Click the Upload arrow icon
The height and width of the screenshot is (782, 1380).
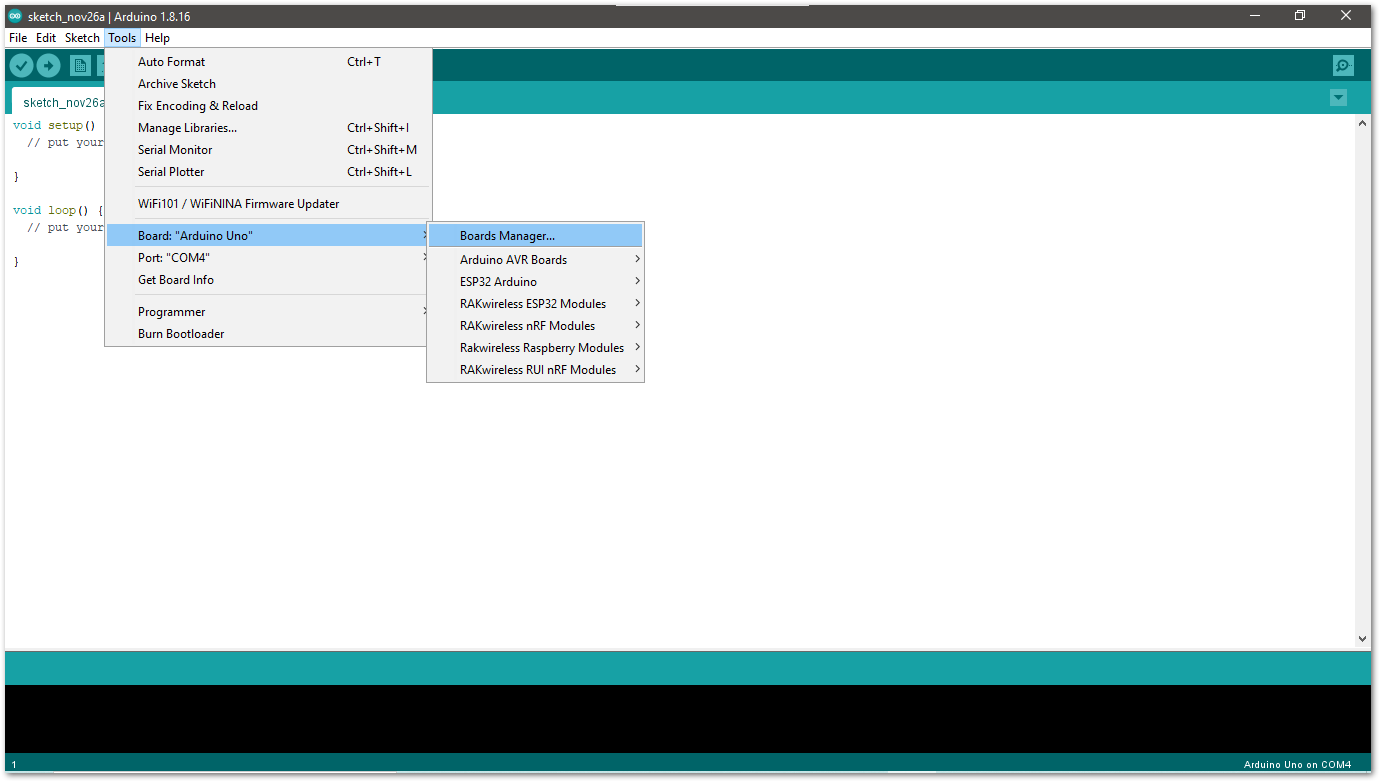[x=48, y=65]
